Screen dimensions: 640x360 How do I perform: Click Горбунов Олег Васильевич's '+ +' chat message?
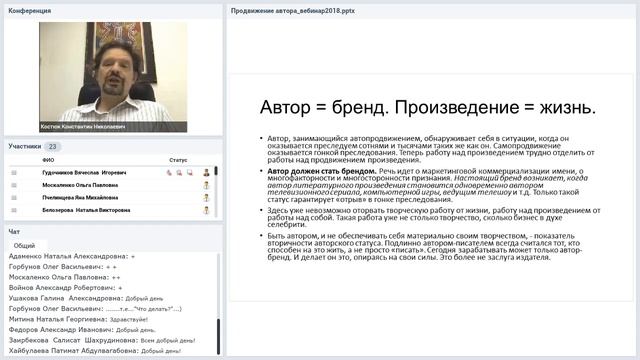pos(63,267)
